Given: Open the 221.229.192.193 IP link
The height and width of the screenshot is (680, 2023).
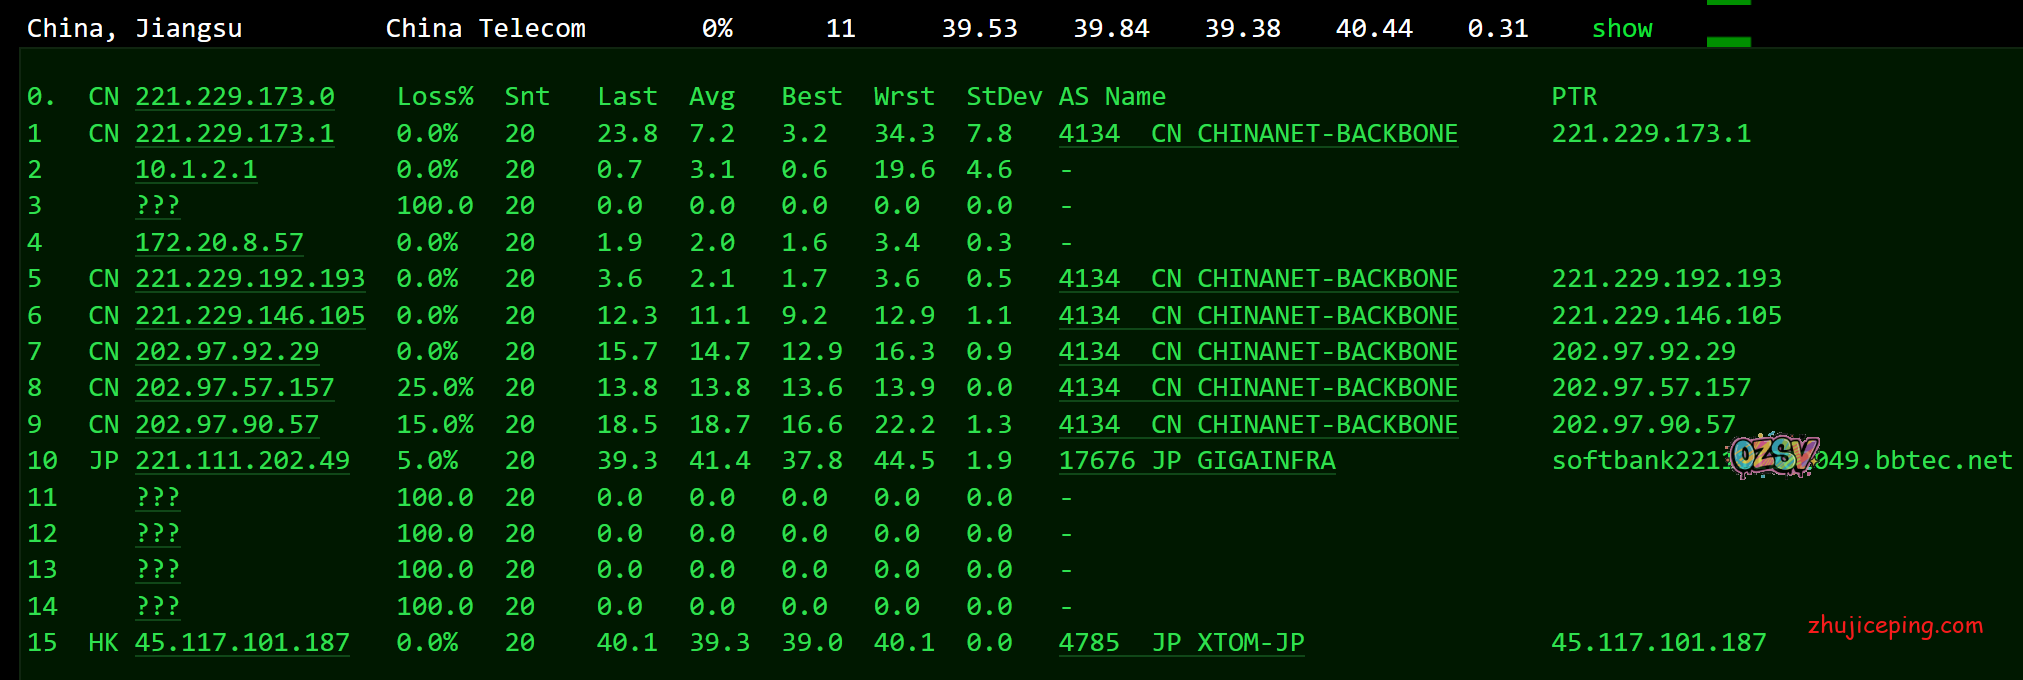Looking at the screenshot, I should (250, 279).
